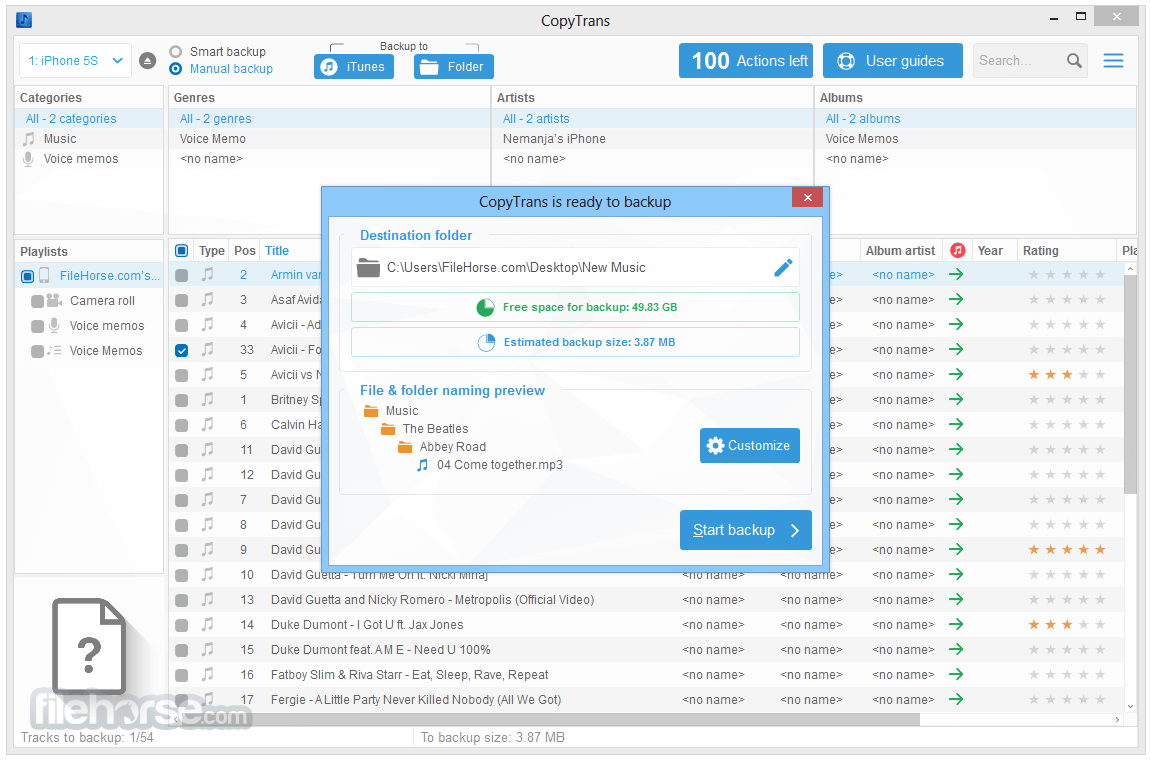
Task: Click the Camera roll playlist icon
Action: click(54, 300)
